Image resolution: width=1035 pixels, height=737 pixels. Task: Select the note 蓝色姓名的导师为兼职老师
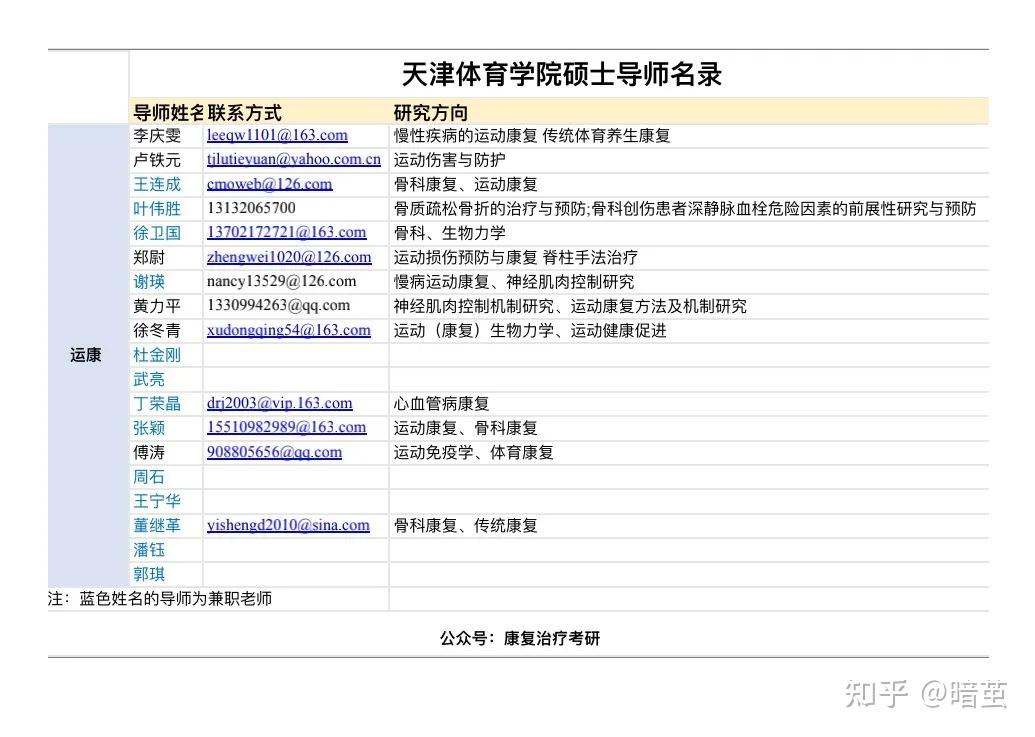pos(176,599)
